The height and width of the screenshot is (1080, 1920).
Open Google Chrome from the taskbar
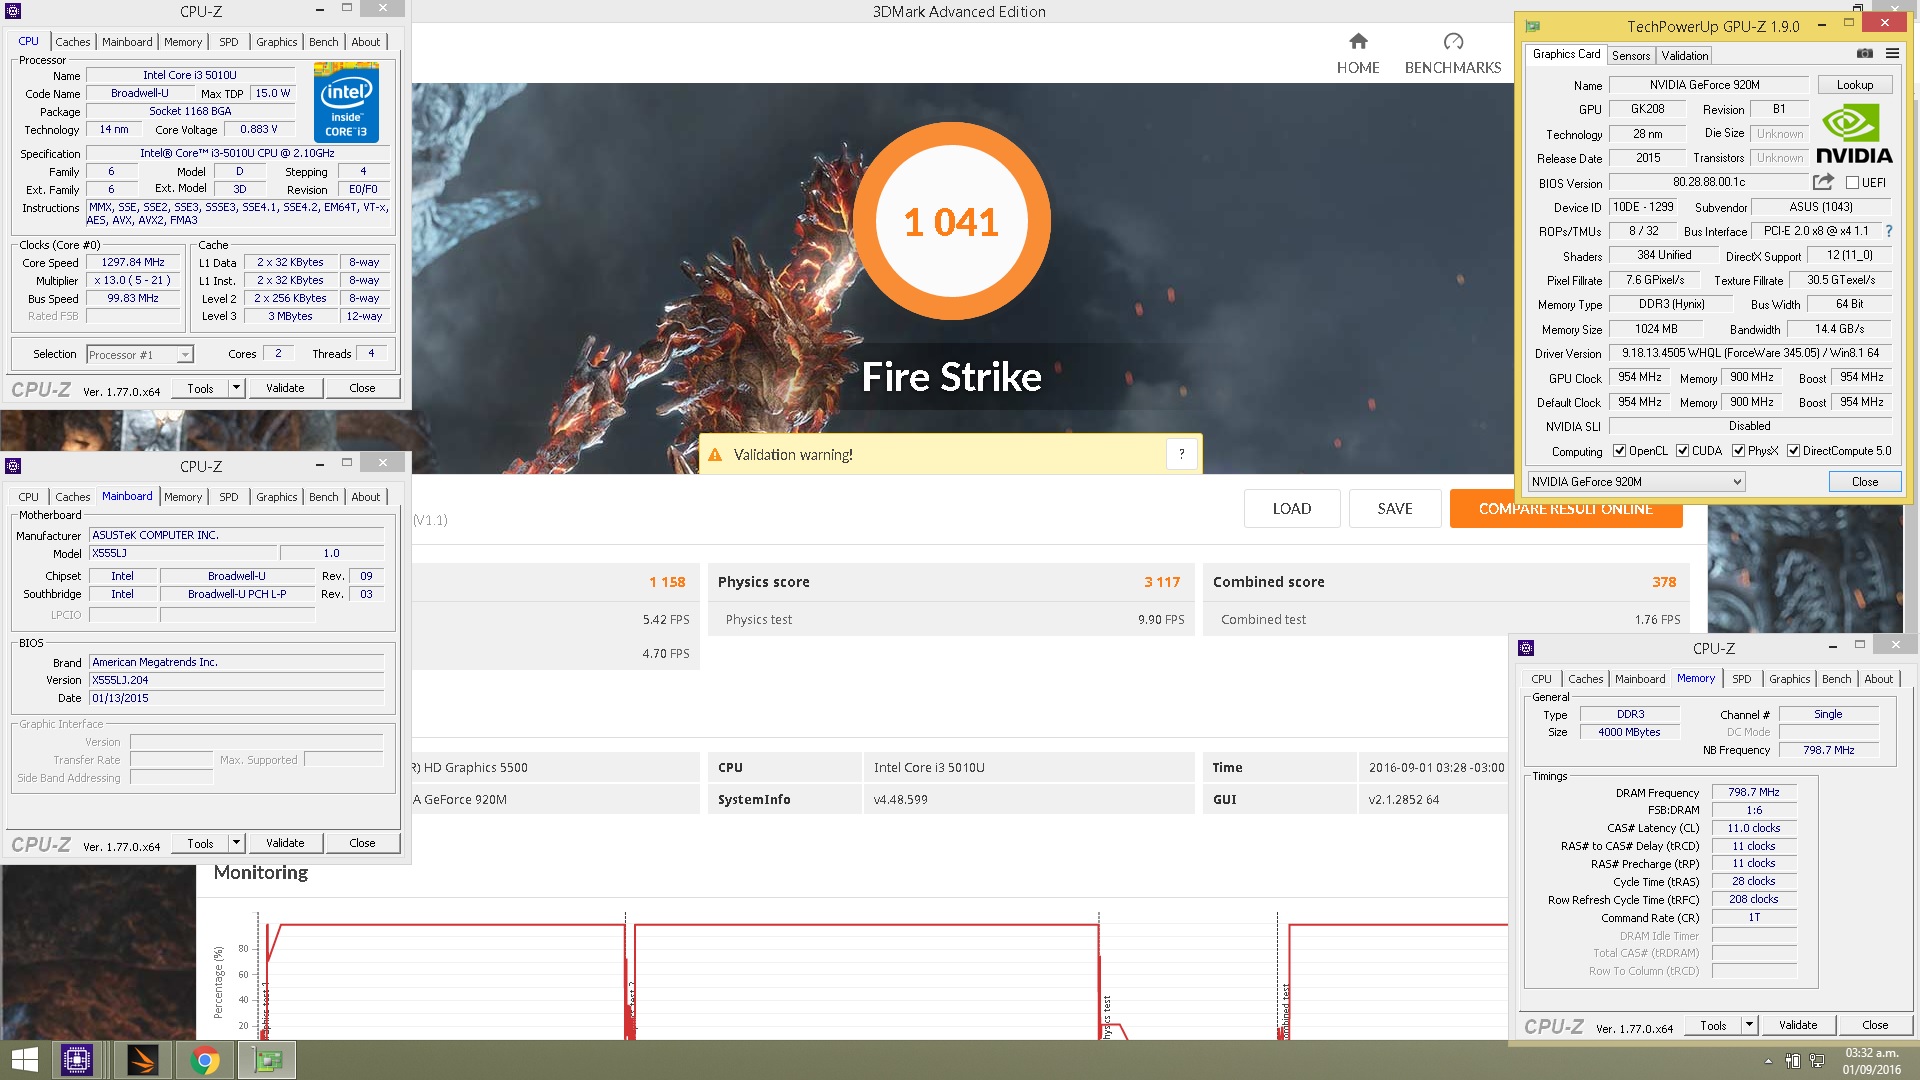[205, 1060]
